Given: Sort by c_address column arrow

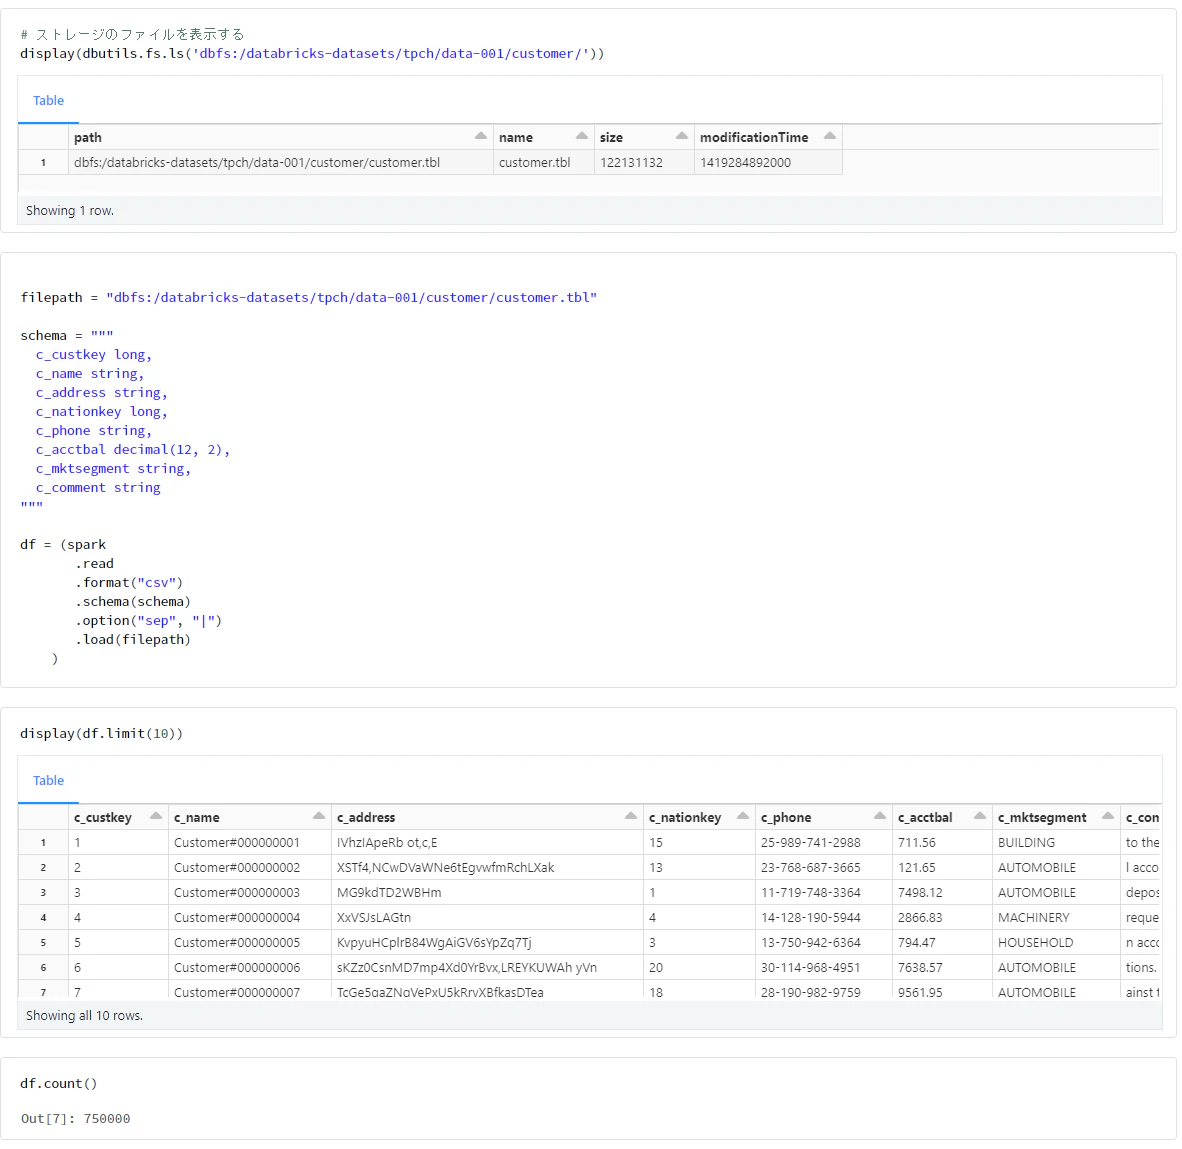Looking at the screenshot, I should tap(631, 816).
